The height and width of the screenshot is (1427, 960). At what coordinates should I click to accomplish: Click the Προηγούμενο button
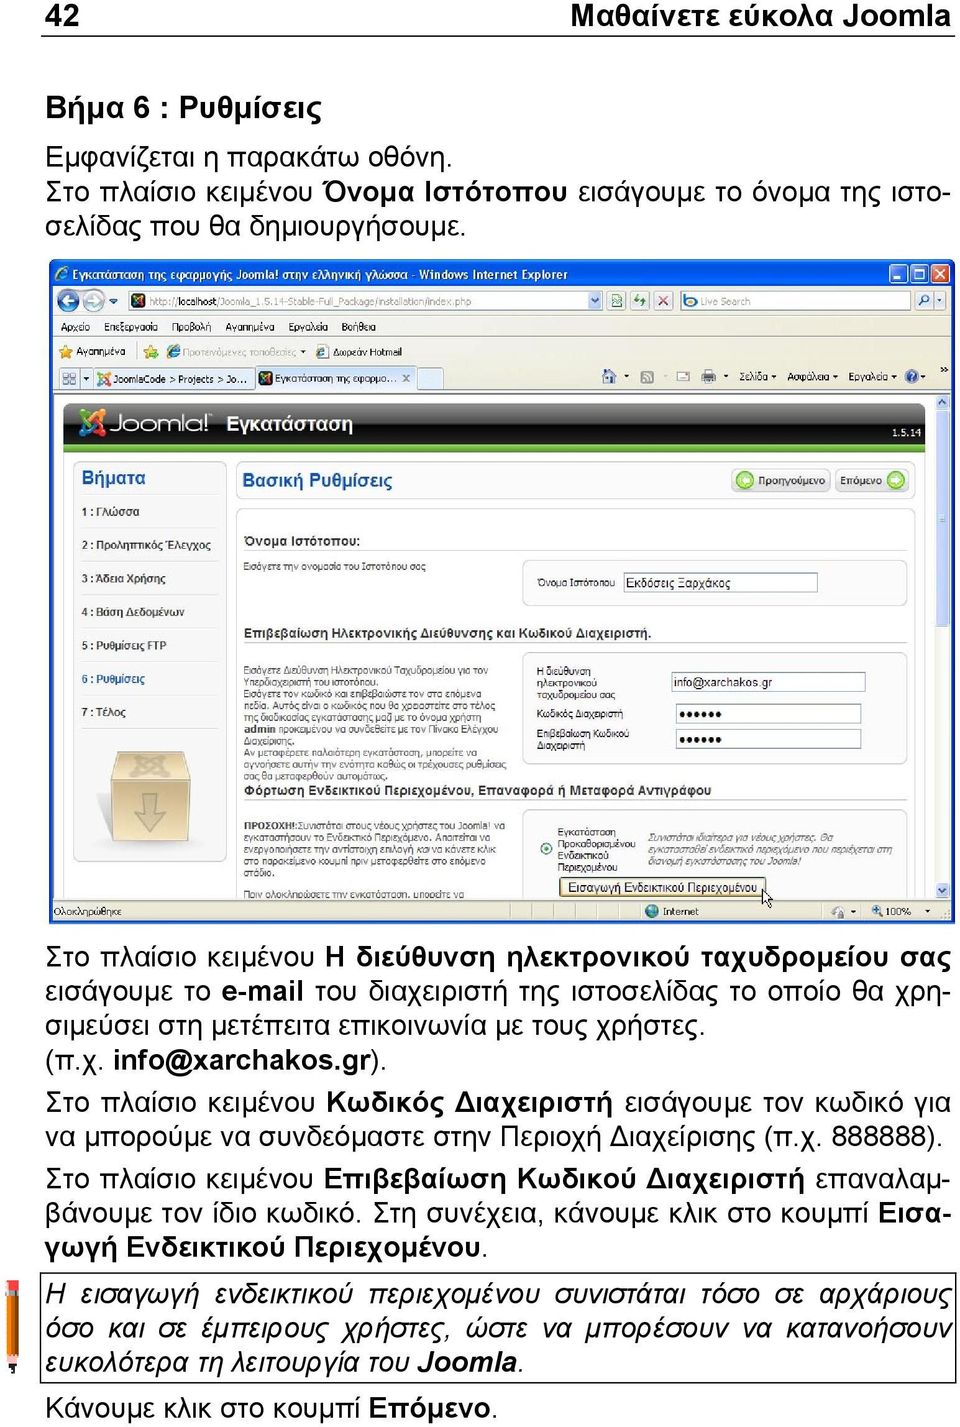(x=781, y=481)
